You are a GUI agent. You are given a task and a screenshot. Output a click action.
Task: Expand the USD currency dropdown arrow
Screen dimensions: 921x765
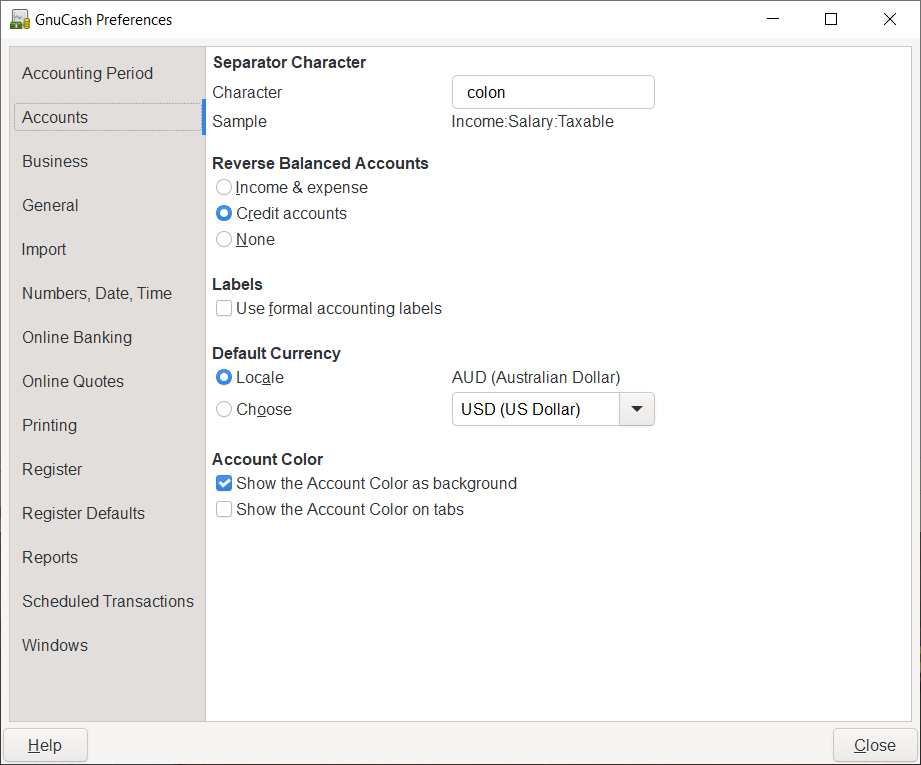[637, 409]
